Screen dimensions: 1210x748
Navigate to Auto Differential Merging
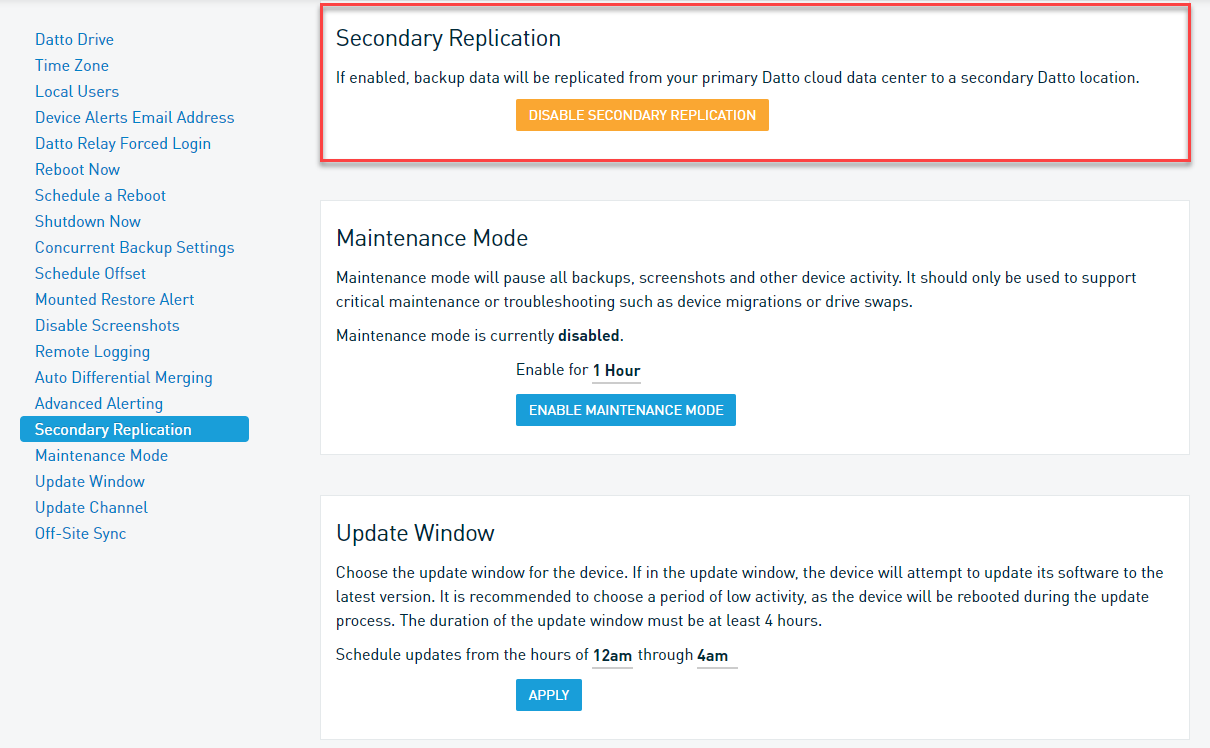point(123,378)
